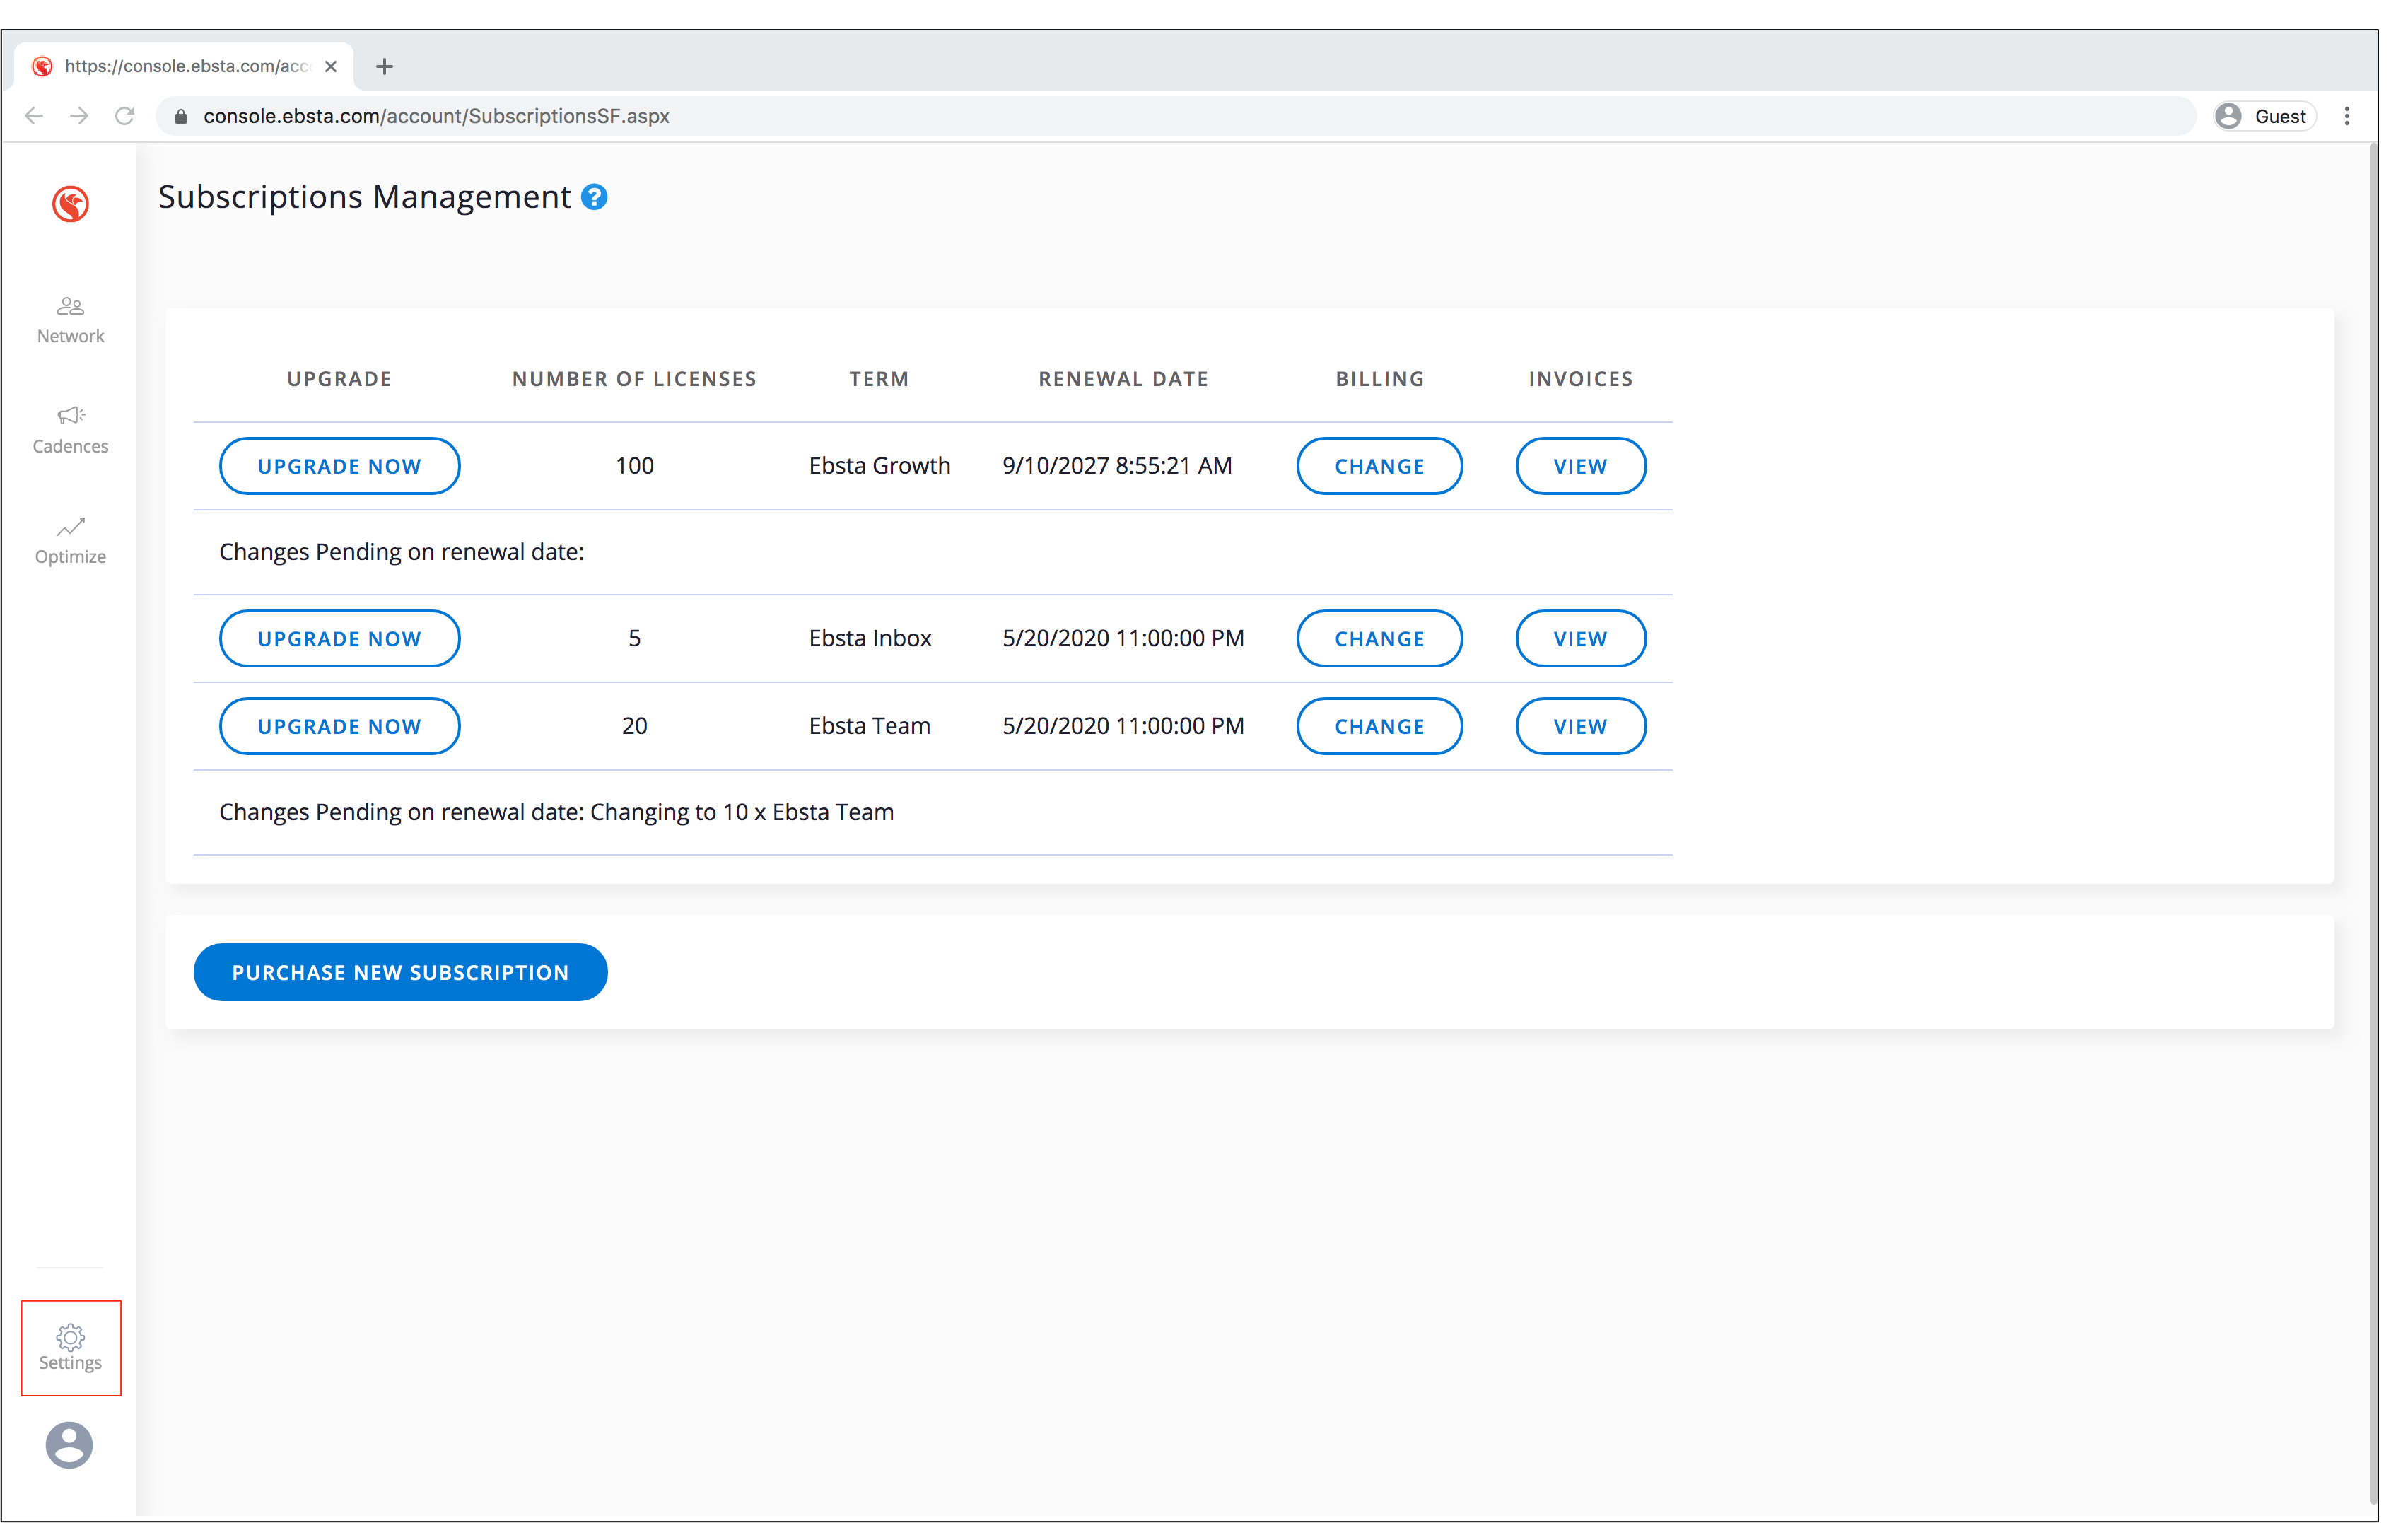Open the Optimize chart icon

pyautogui.click(x=70, y=526)
